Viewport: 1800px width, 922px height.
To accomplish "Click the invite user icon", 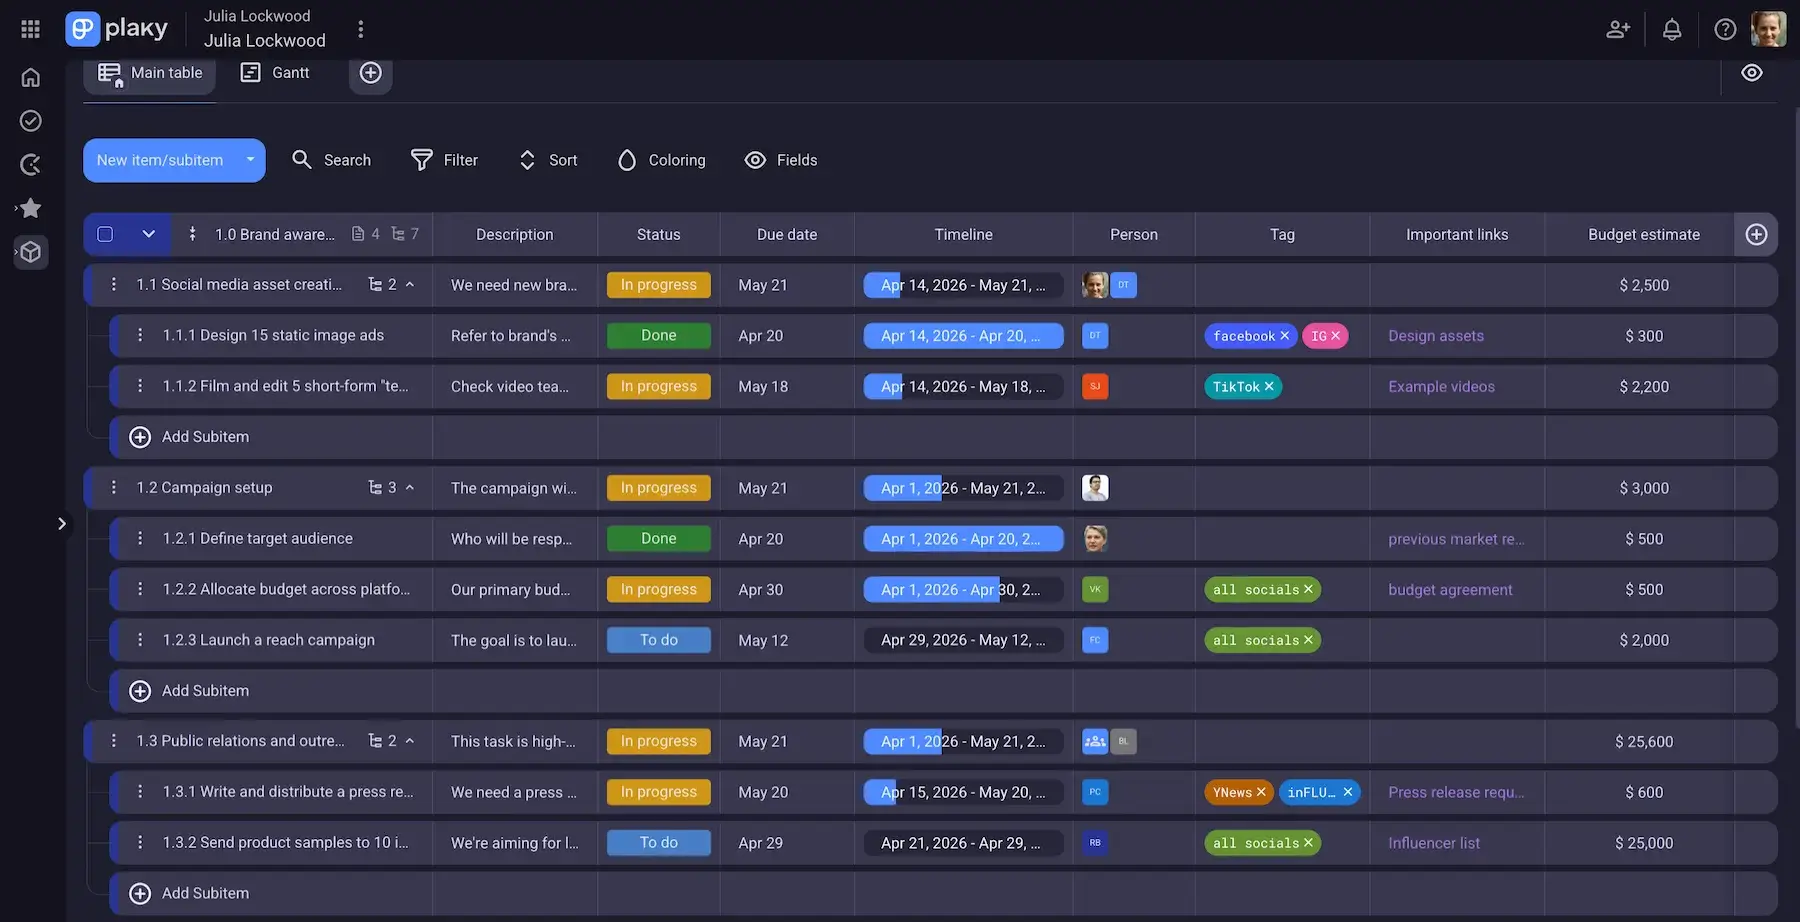I will point(1618,29).
